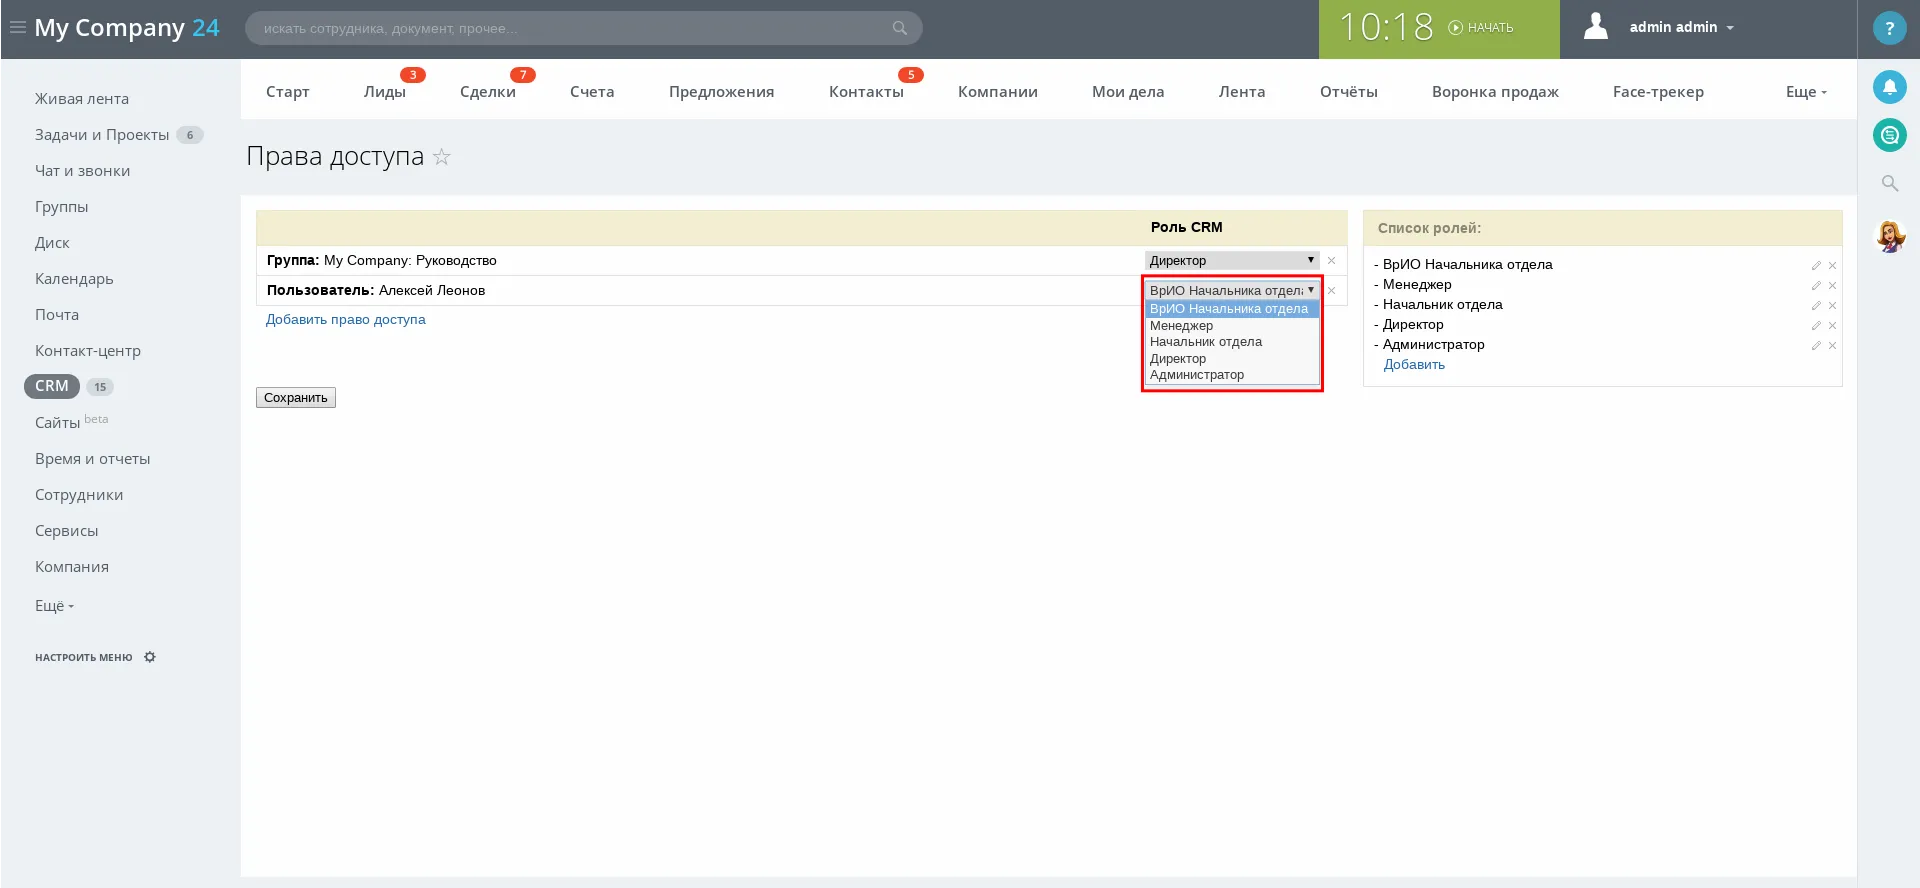Click the Добавить право доступа link
This screenshot has height=888, width=1920.
click(345, 320)
